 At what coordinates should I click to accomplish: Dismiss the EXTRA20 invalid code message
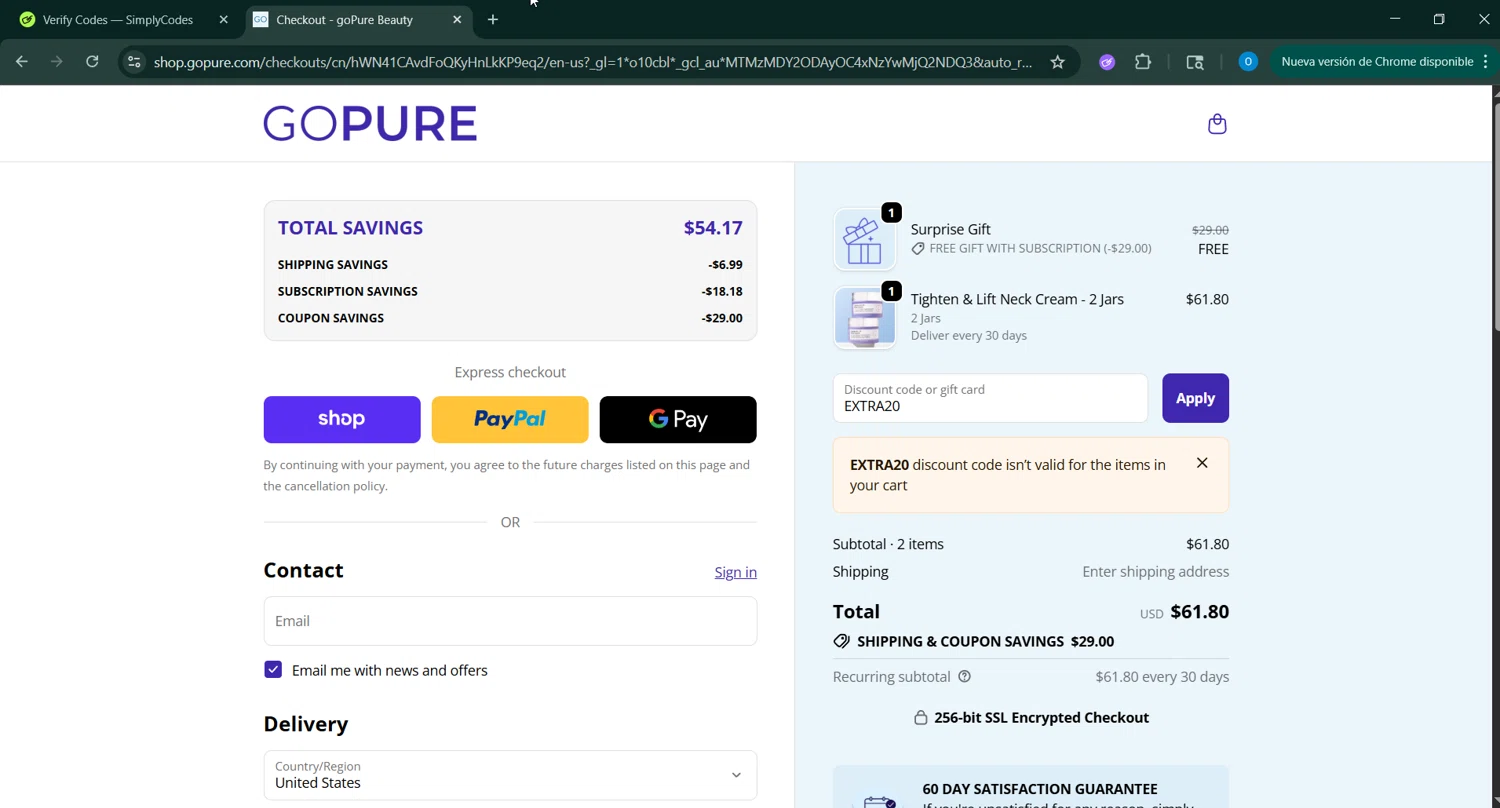coord(1202,463)
